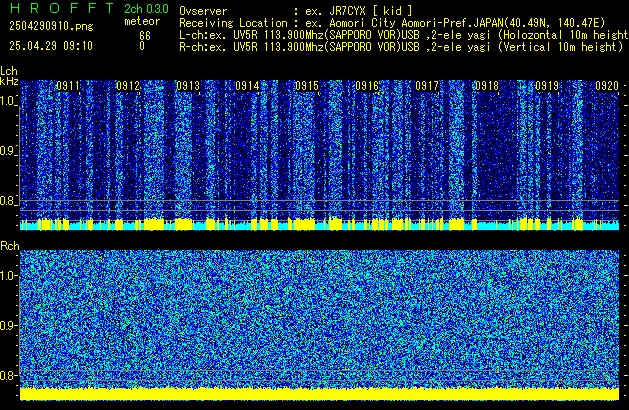This screenshot has height=410, width=629.
Task: Click the Rch 0.9 kHz axis label
Action: tap(8, 325)
